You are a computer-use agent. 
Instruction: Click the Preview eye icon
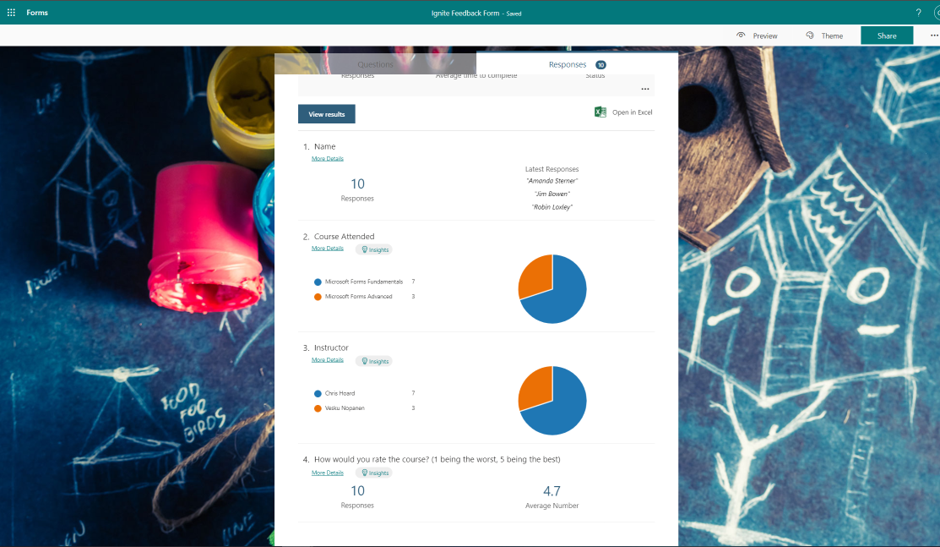(x=741, y=35)
